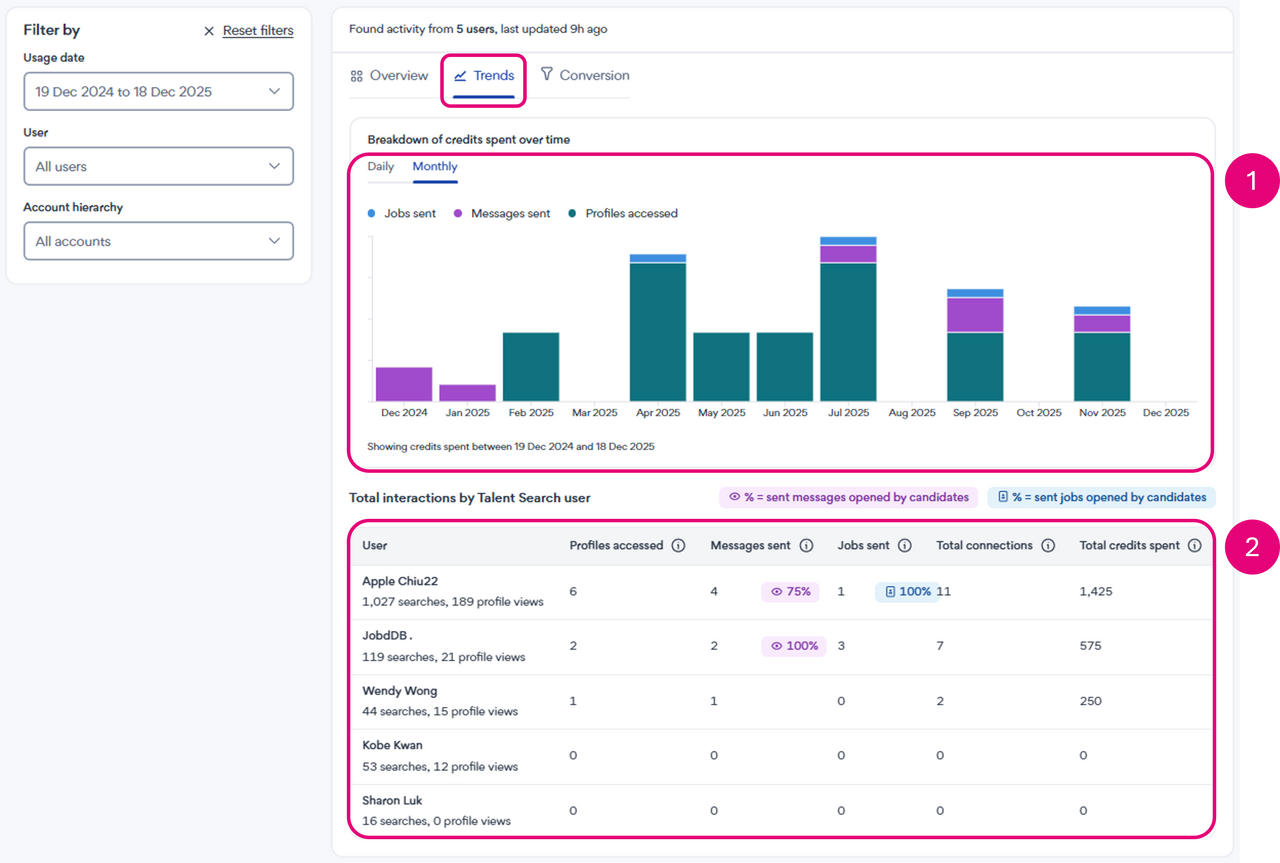Click the 100% jobs opened badge
Viewport: 1280px width, 863px height.
coord(906,592)
